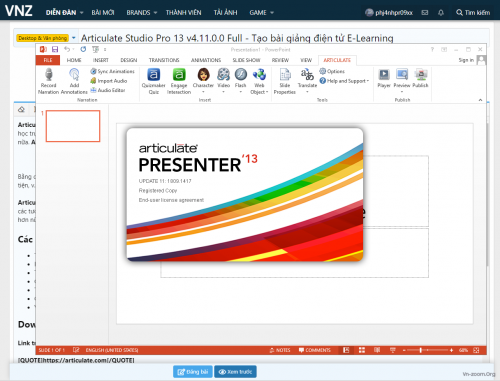Switch to Slide Sorter view button
500x381 pixels.
tap(362, 350)
